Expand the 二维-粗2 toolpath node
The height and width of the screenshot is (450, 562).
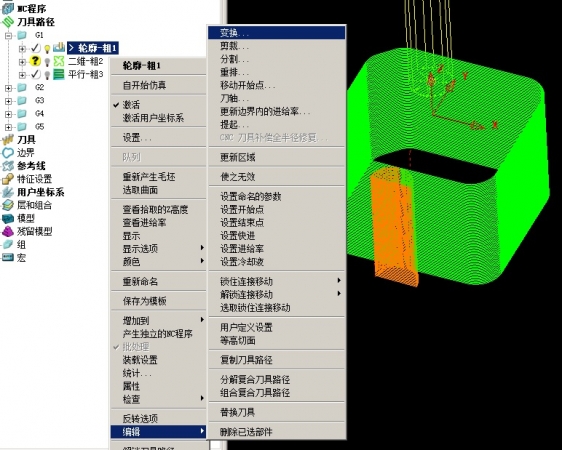(22, 62)
